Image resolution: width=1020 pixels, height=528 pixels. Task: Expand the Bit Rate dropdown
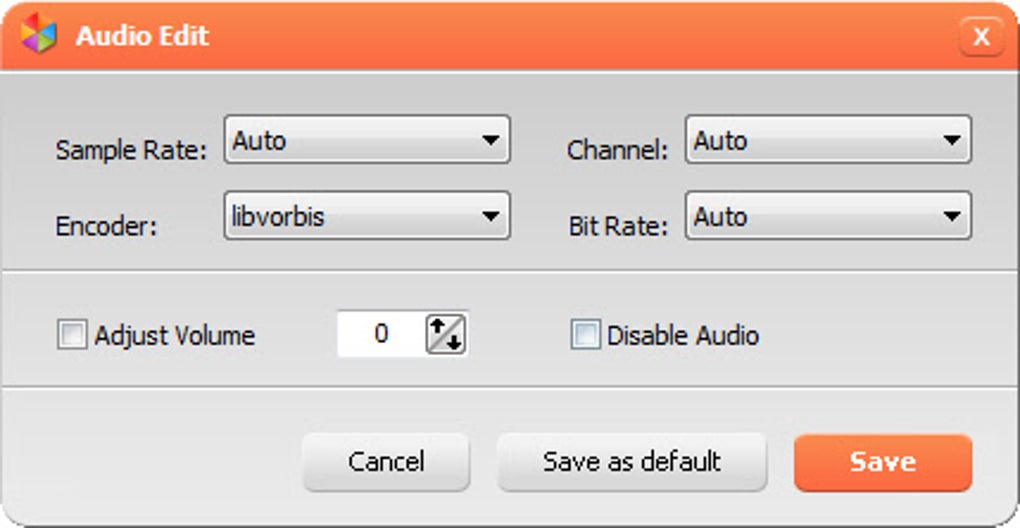point(828,215)
